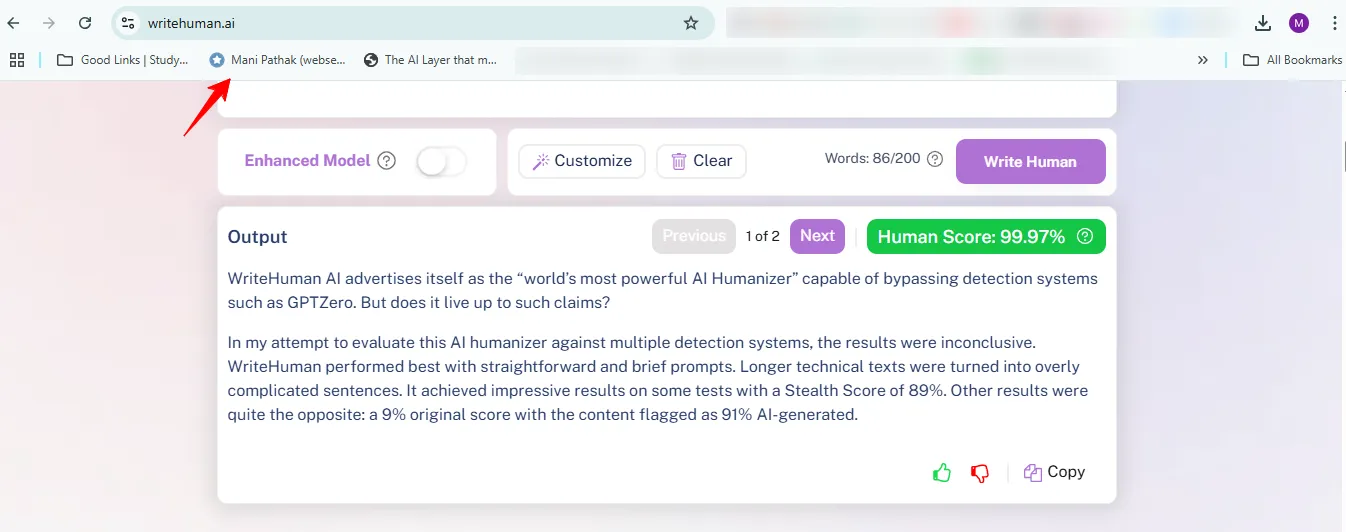Give thumbs down to the output
This screenshot has width=1346, height=532.
coord(980,473)
